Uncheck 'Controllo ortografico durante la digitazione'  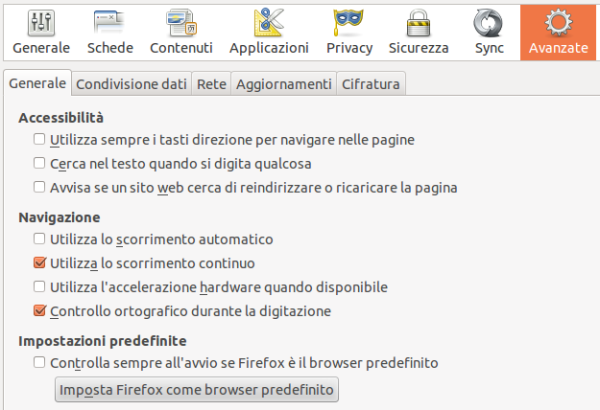pyautogui.click(x=40, y=311)
